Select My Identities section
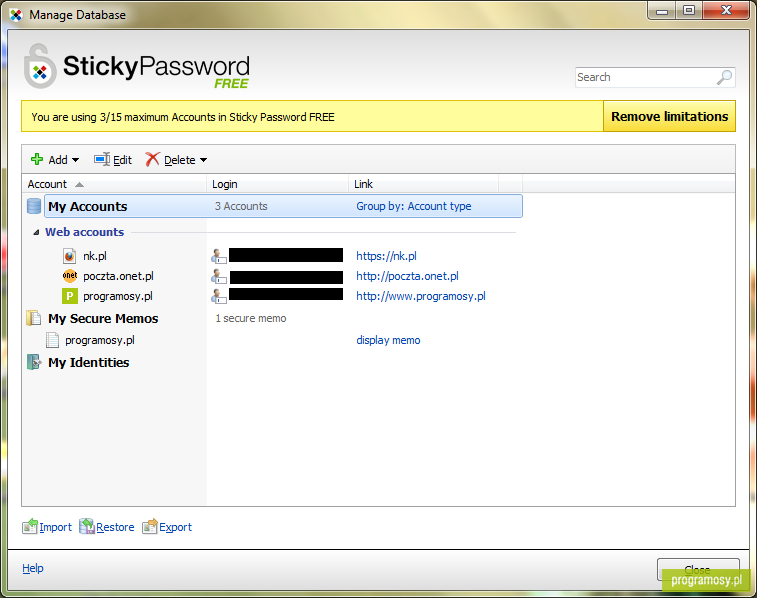The height and width of the screenshot is (598, 757). point(89,362)
